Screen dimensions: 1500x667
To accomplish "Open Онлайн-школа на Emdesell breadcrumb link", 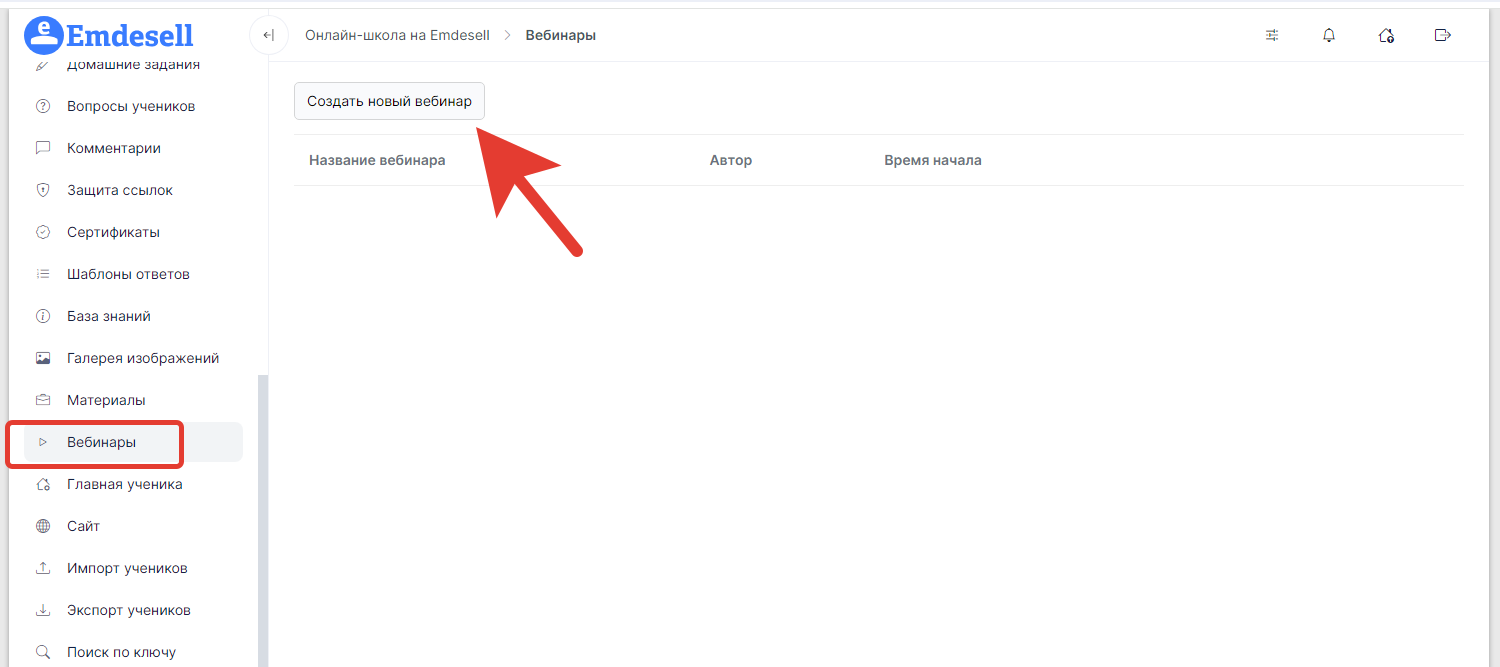I will pos(397,36).
